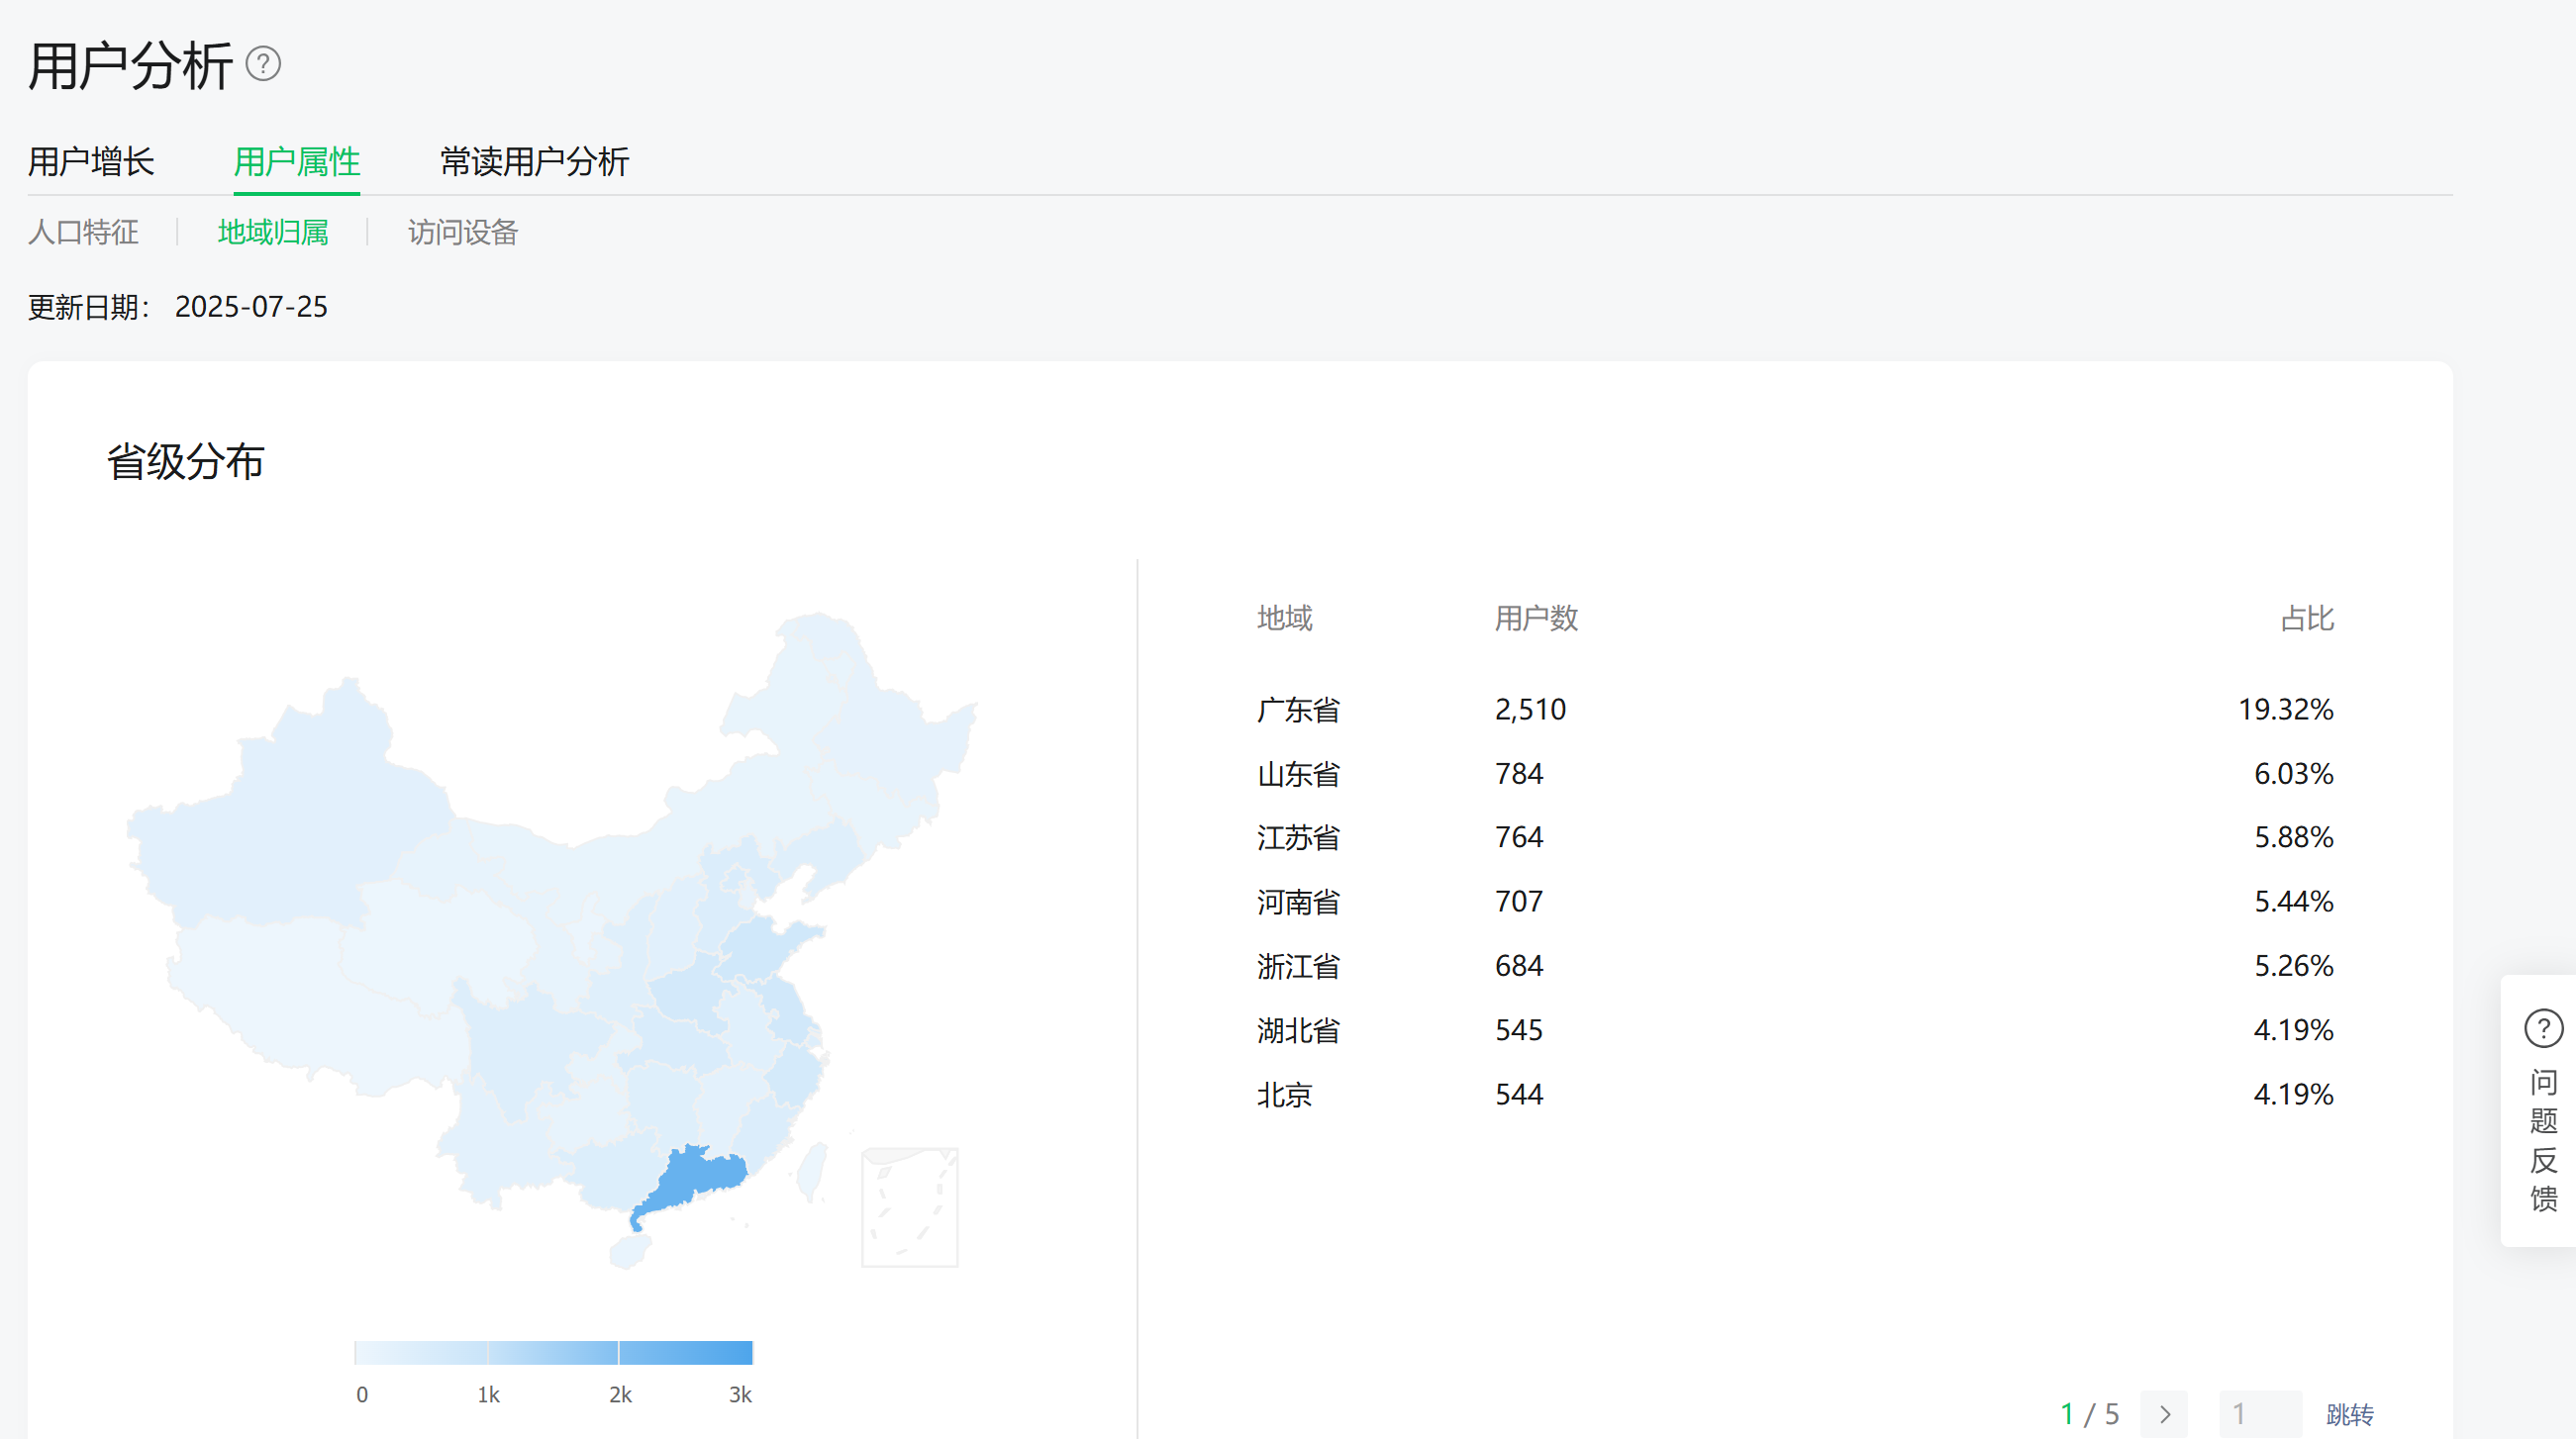Click the 684 user count value
Screen dimensions: 2576x1439
1519,966
